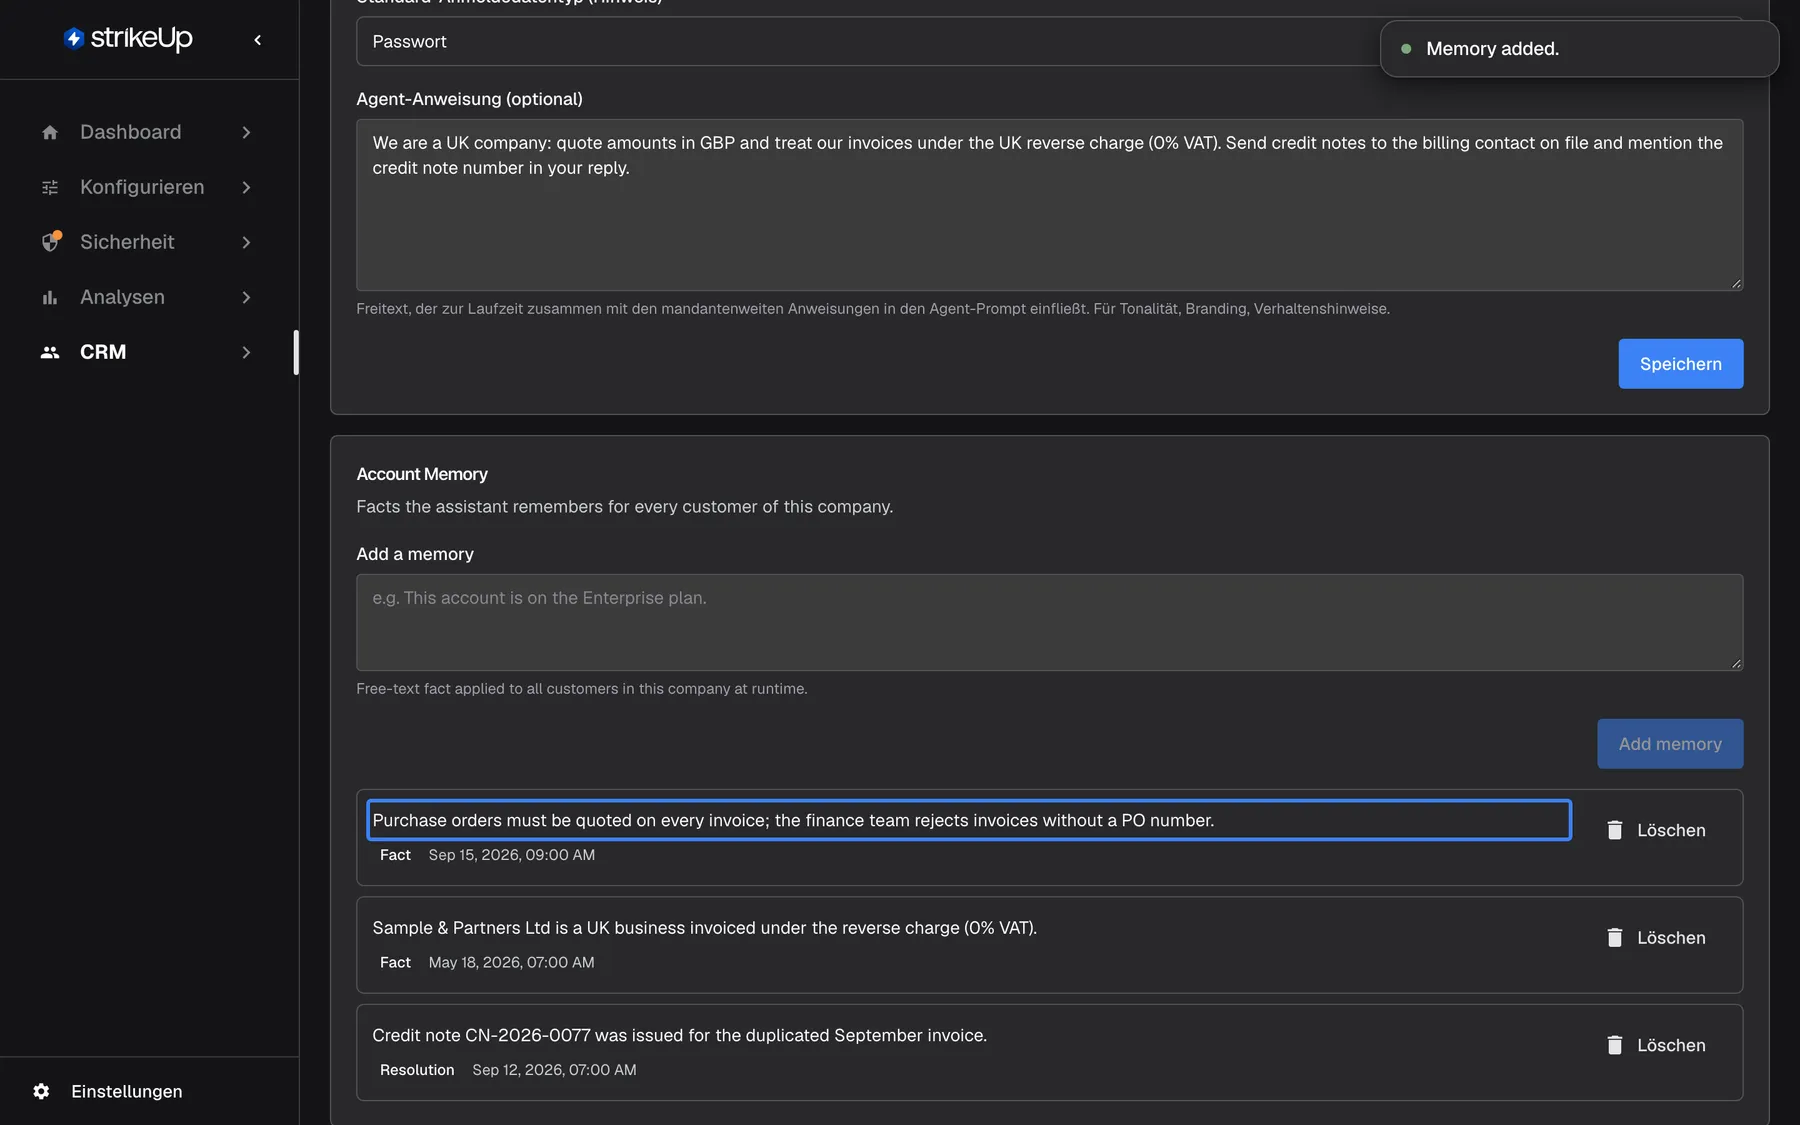Open Dashboard in the sidebar
Screen dimensions: 1800x1125
(147, 132)
